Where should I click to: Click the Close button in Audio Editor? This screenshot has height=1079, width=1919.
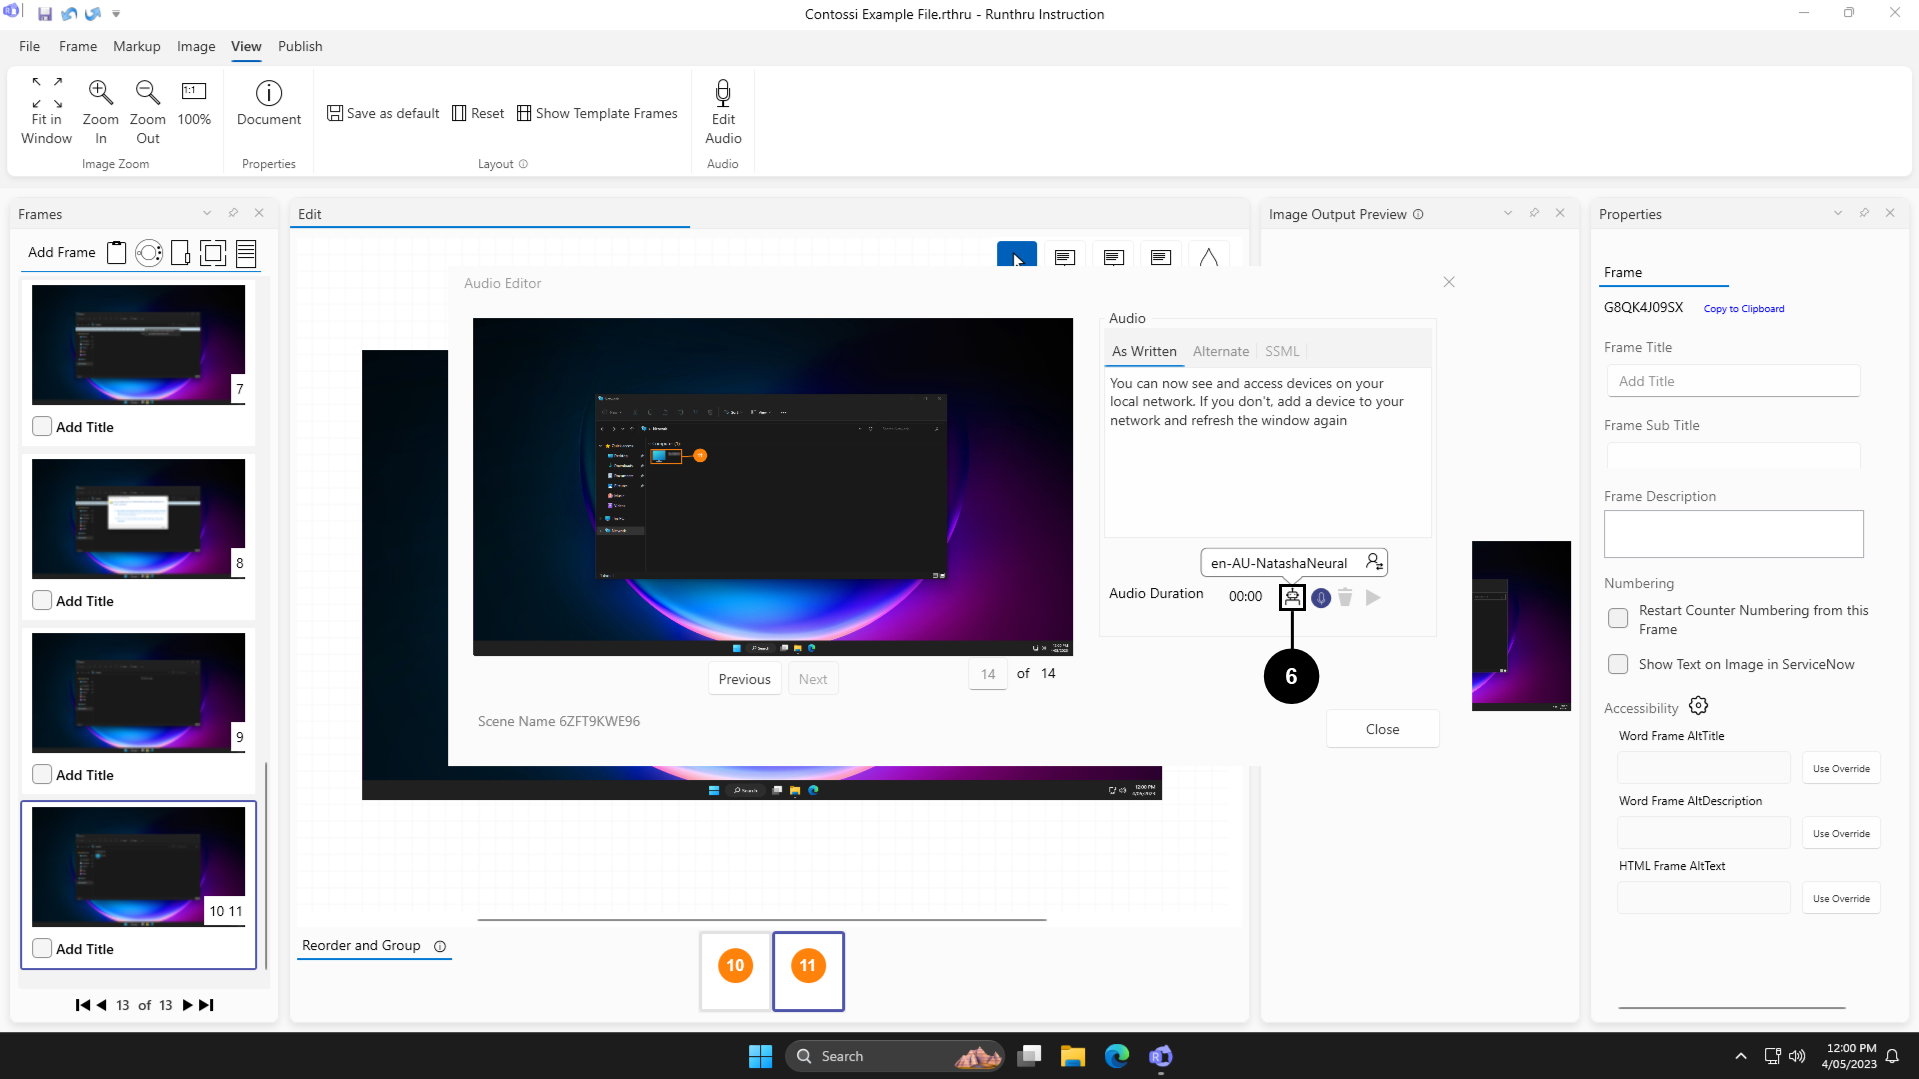(1382, 729)
